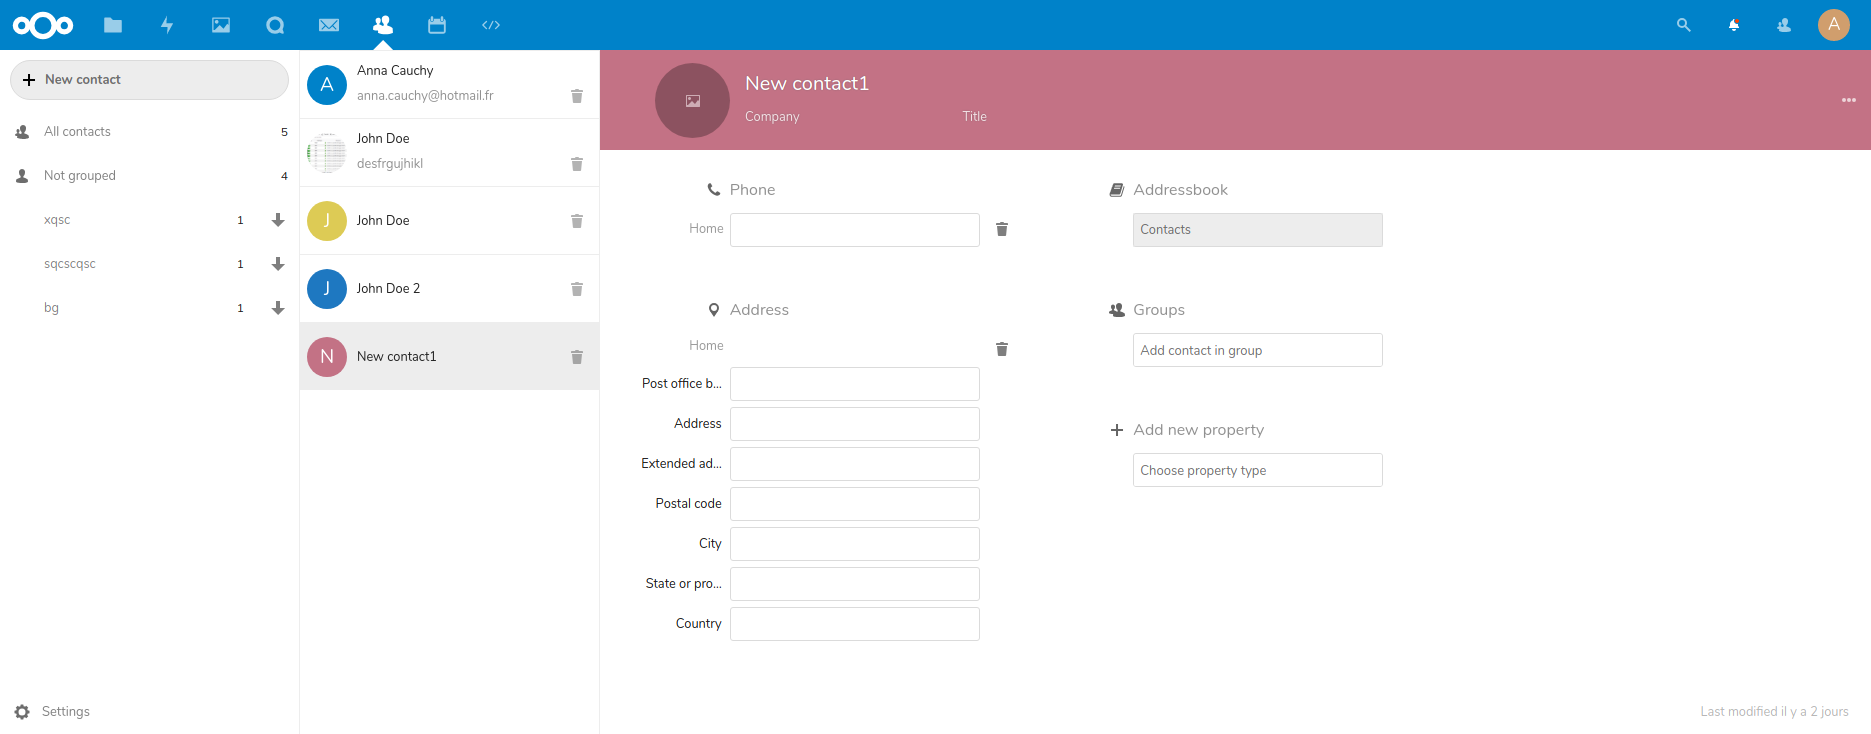Open John Doe desfrgujhikl contact
The width and height of the screenshot is (1871, 734).
[449, 153]
